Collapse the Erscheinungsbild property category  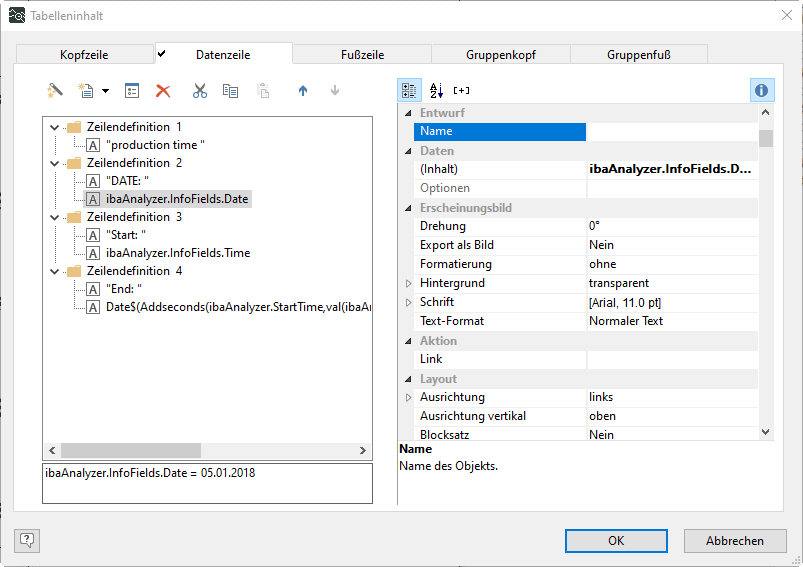[x=408, y=208]
